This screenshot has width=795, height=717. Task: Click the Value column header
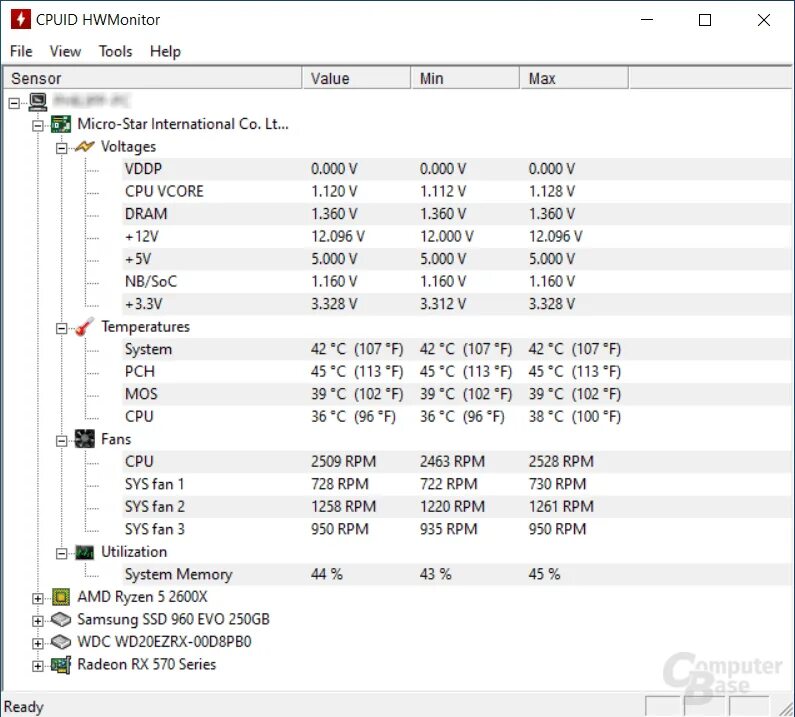coord(357,79)
